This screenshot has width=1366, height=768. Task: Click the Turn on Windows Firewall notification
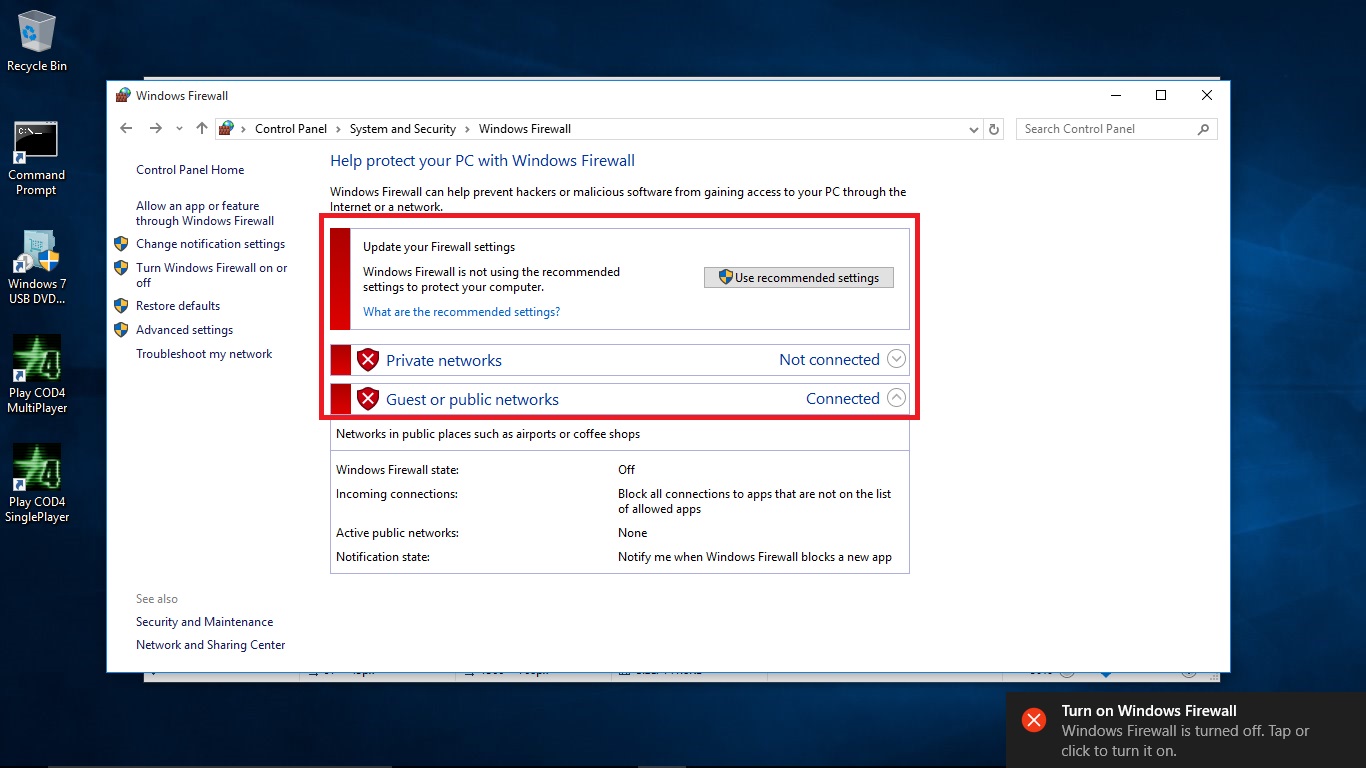click(x=1186, y=730)
